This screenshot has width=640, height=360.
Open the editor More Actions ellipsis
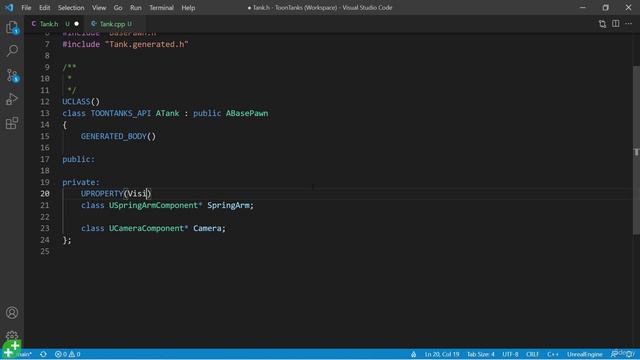point(629,24)
